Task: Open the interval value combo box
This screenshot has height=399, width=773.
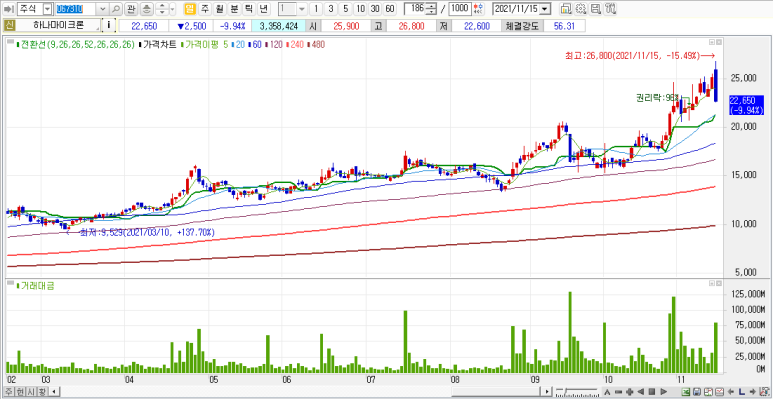Action: point(292,9)
